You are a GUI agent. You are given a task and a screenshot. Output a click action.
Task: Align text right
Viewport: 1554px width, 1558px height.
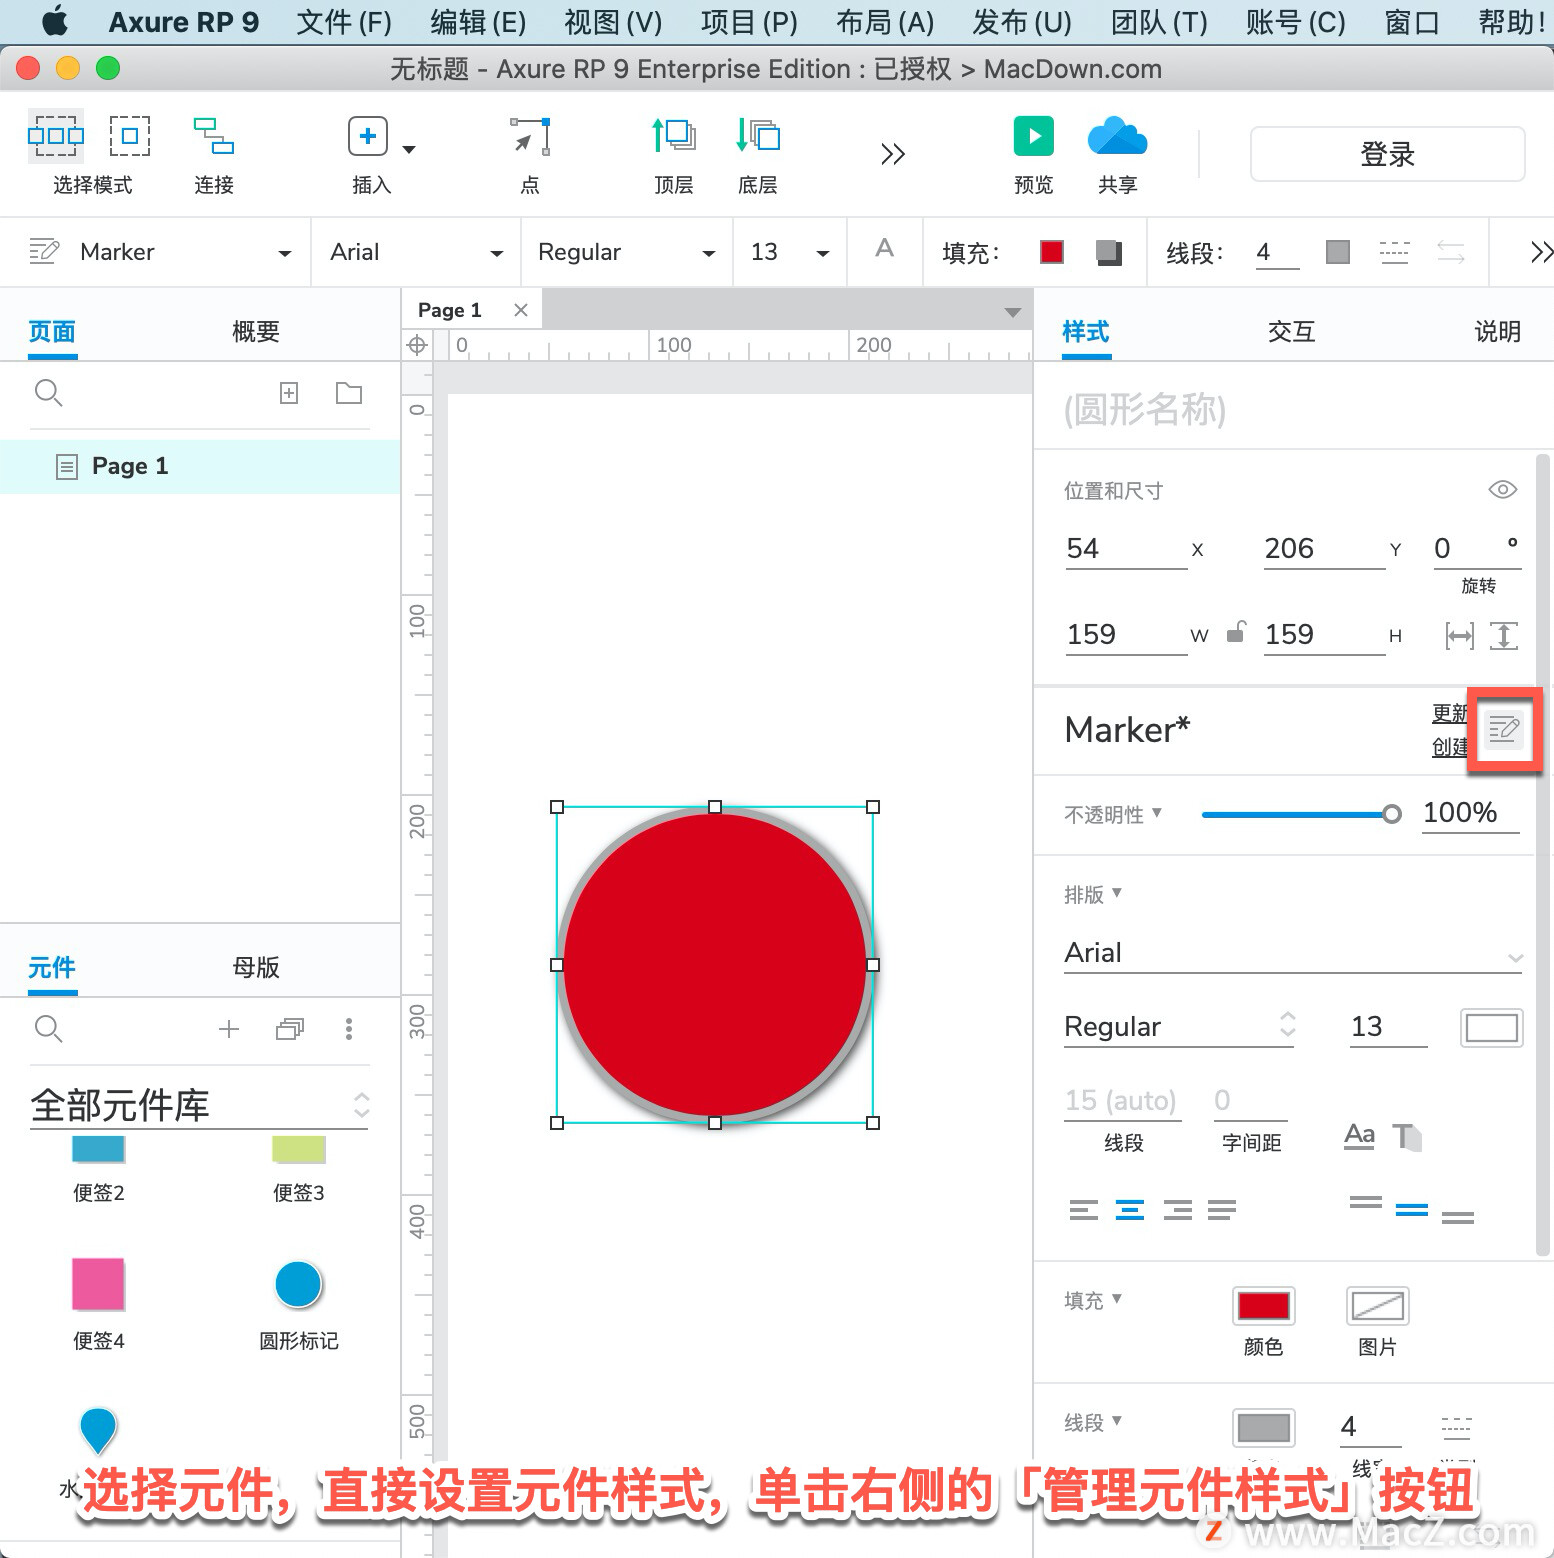click(1177, 1210)
